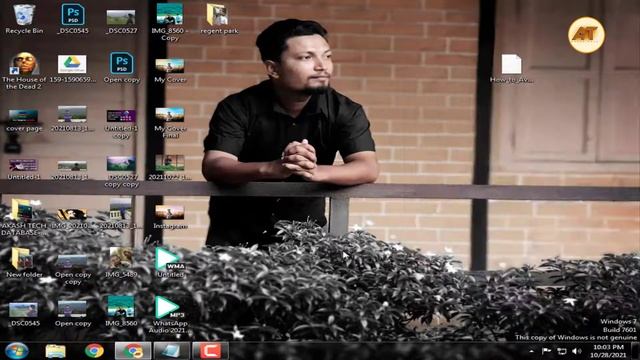This screenshot has height=360, width=640.
Task: Open the volume speaker tray icon
Action: pos(577,351)
